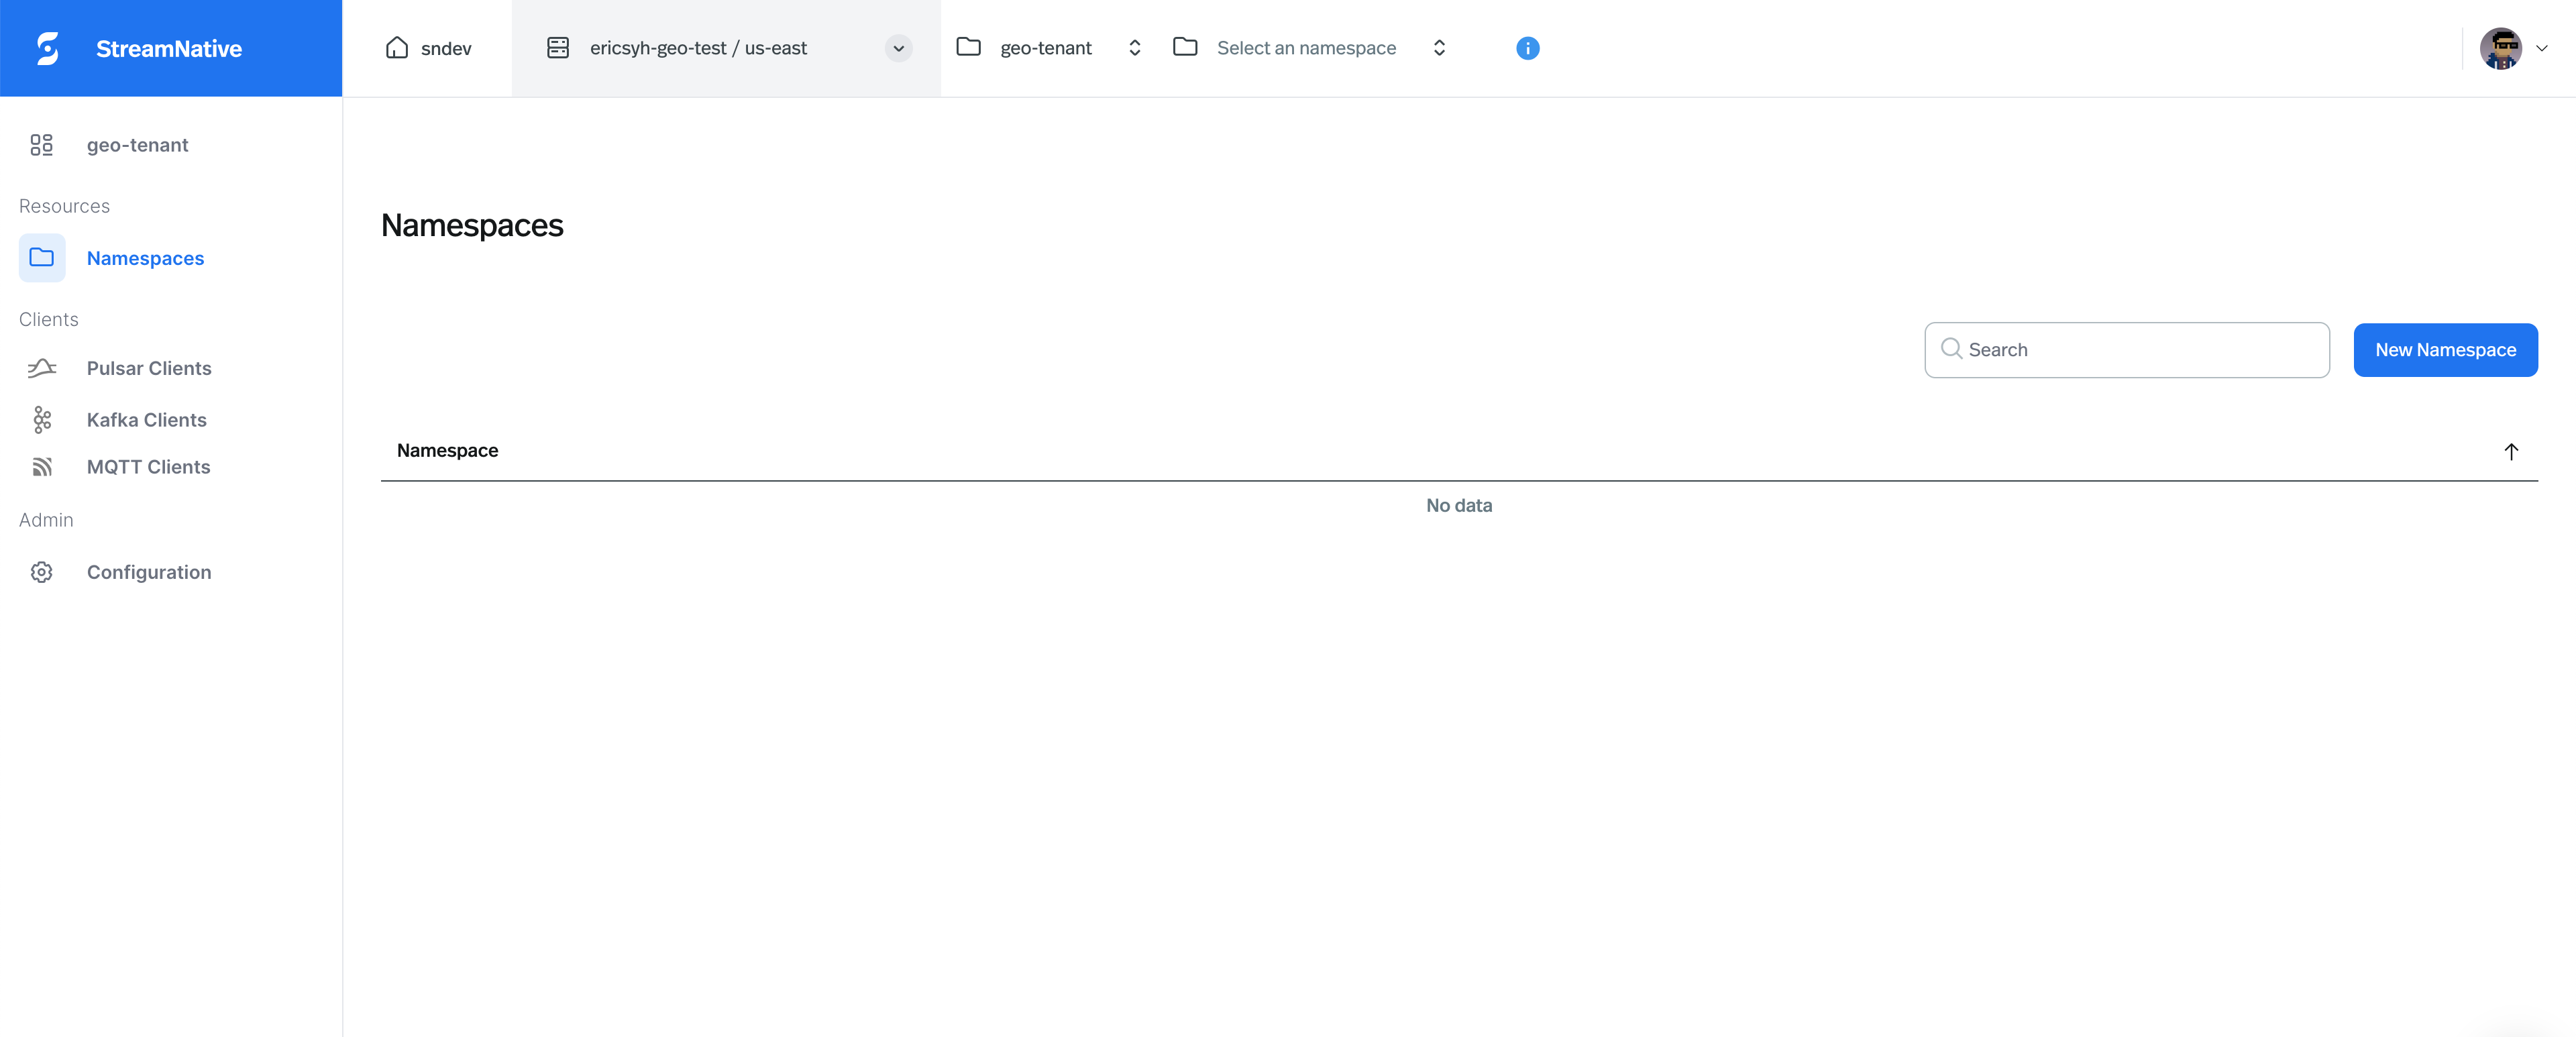Select the Namespaces folder icon in sidebar
2576x1037 pixels.
click(x=41, y=258)
